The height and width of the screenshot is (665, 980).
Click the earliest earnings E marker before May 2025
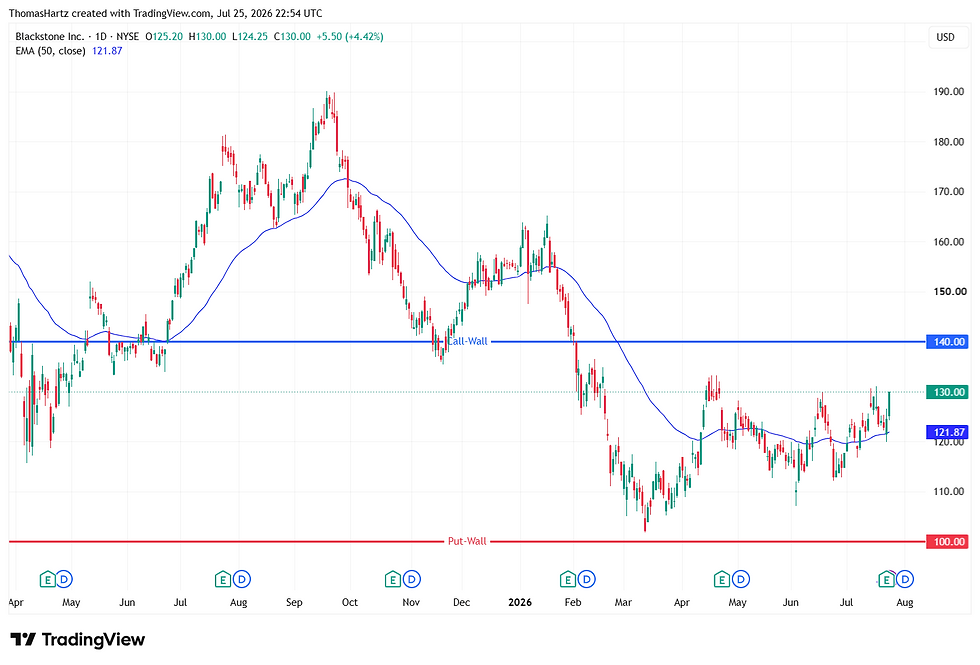point(48,579)
